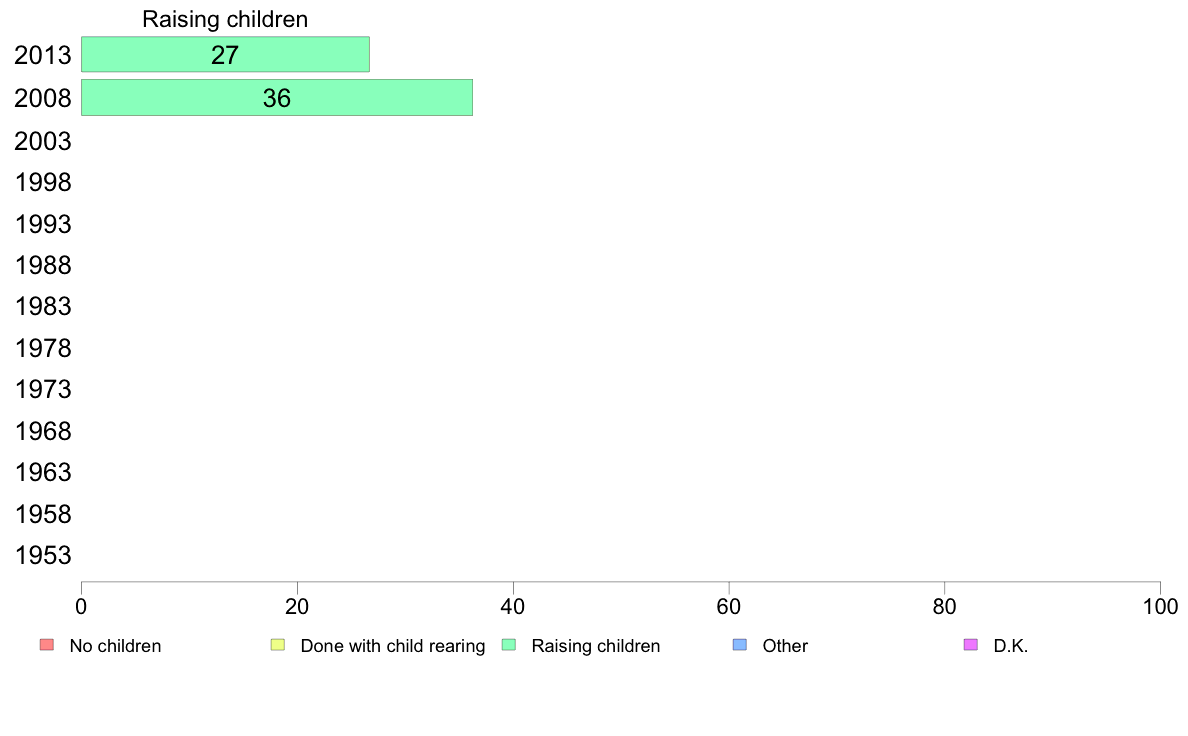Click the blue Other legend swatch
Screen dimensions: 1188x736
pos(740,645)
